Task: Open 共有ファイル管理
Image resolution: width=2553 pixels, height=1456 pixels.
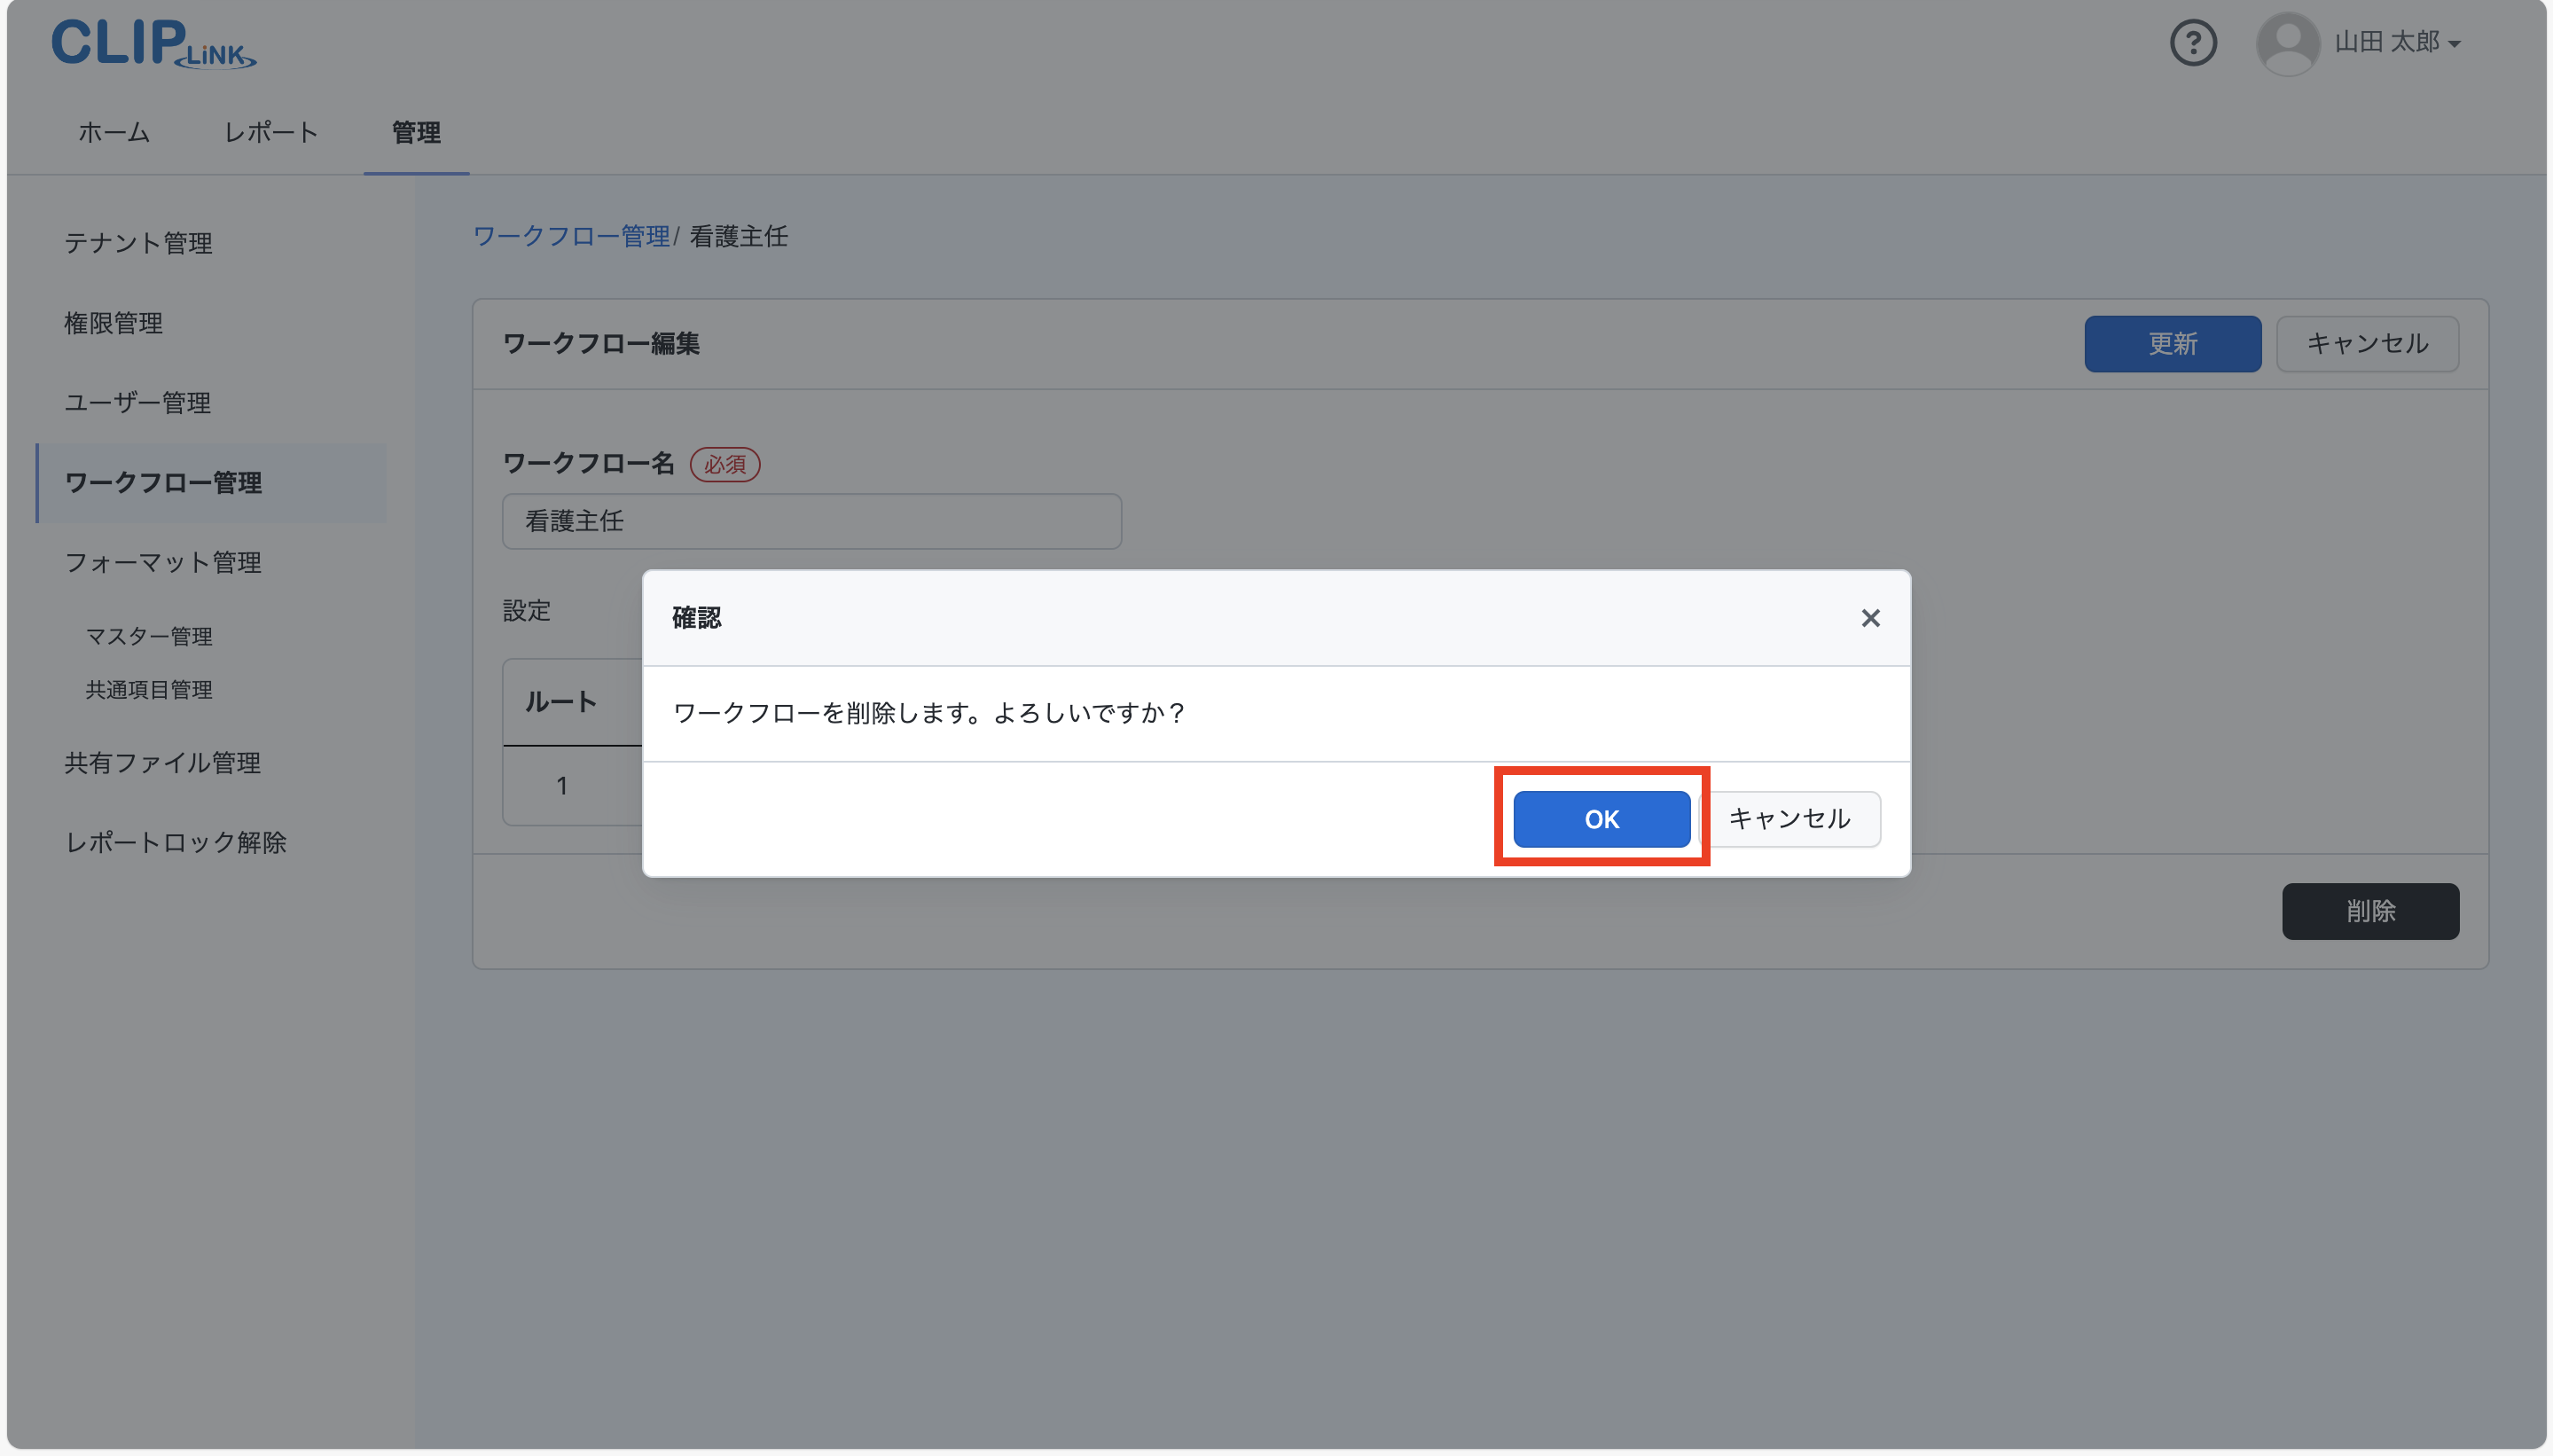Action: [163, 763]
